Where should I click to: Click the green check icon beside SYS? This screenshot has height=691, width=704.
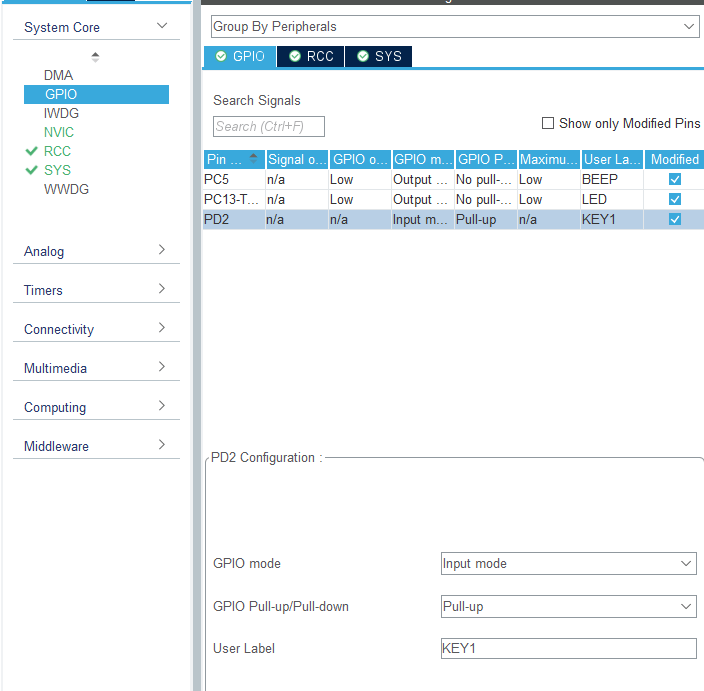31,170
